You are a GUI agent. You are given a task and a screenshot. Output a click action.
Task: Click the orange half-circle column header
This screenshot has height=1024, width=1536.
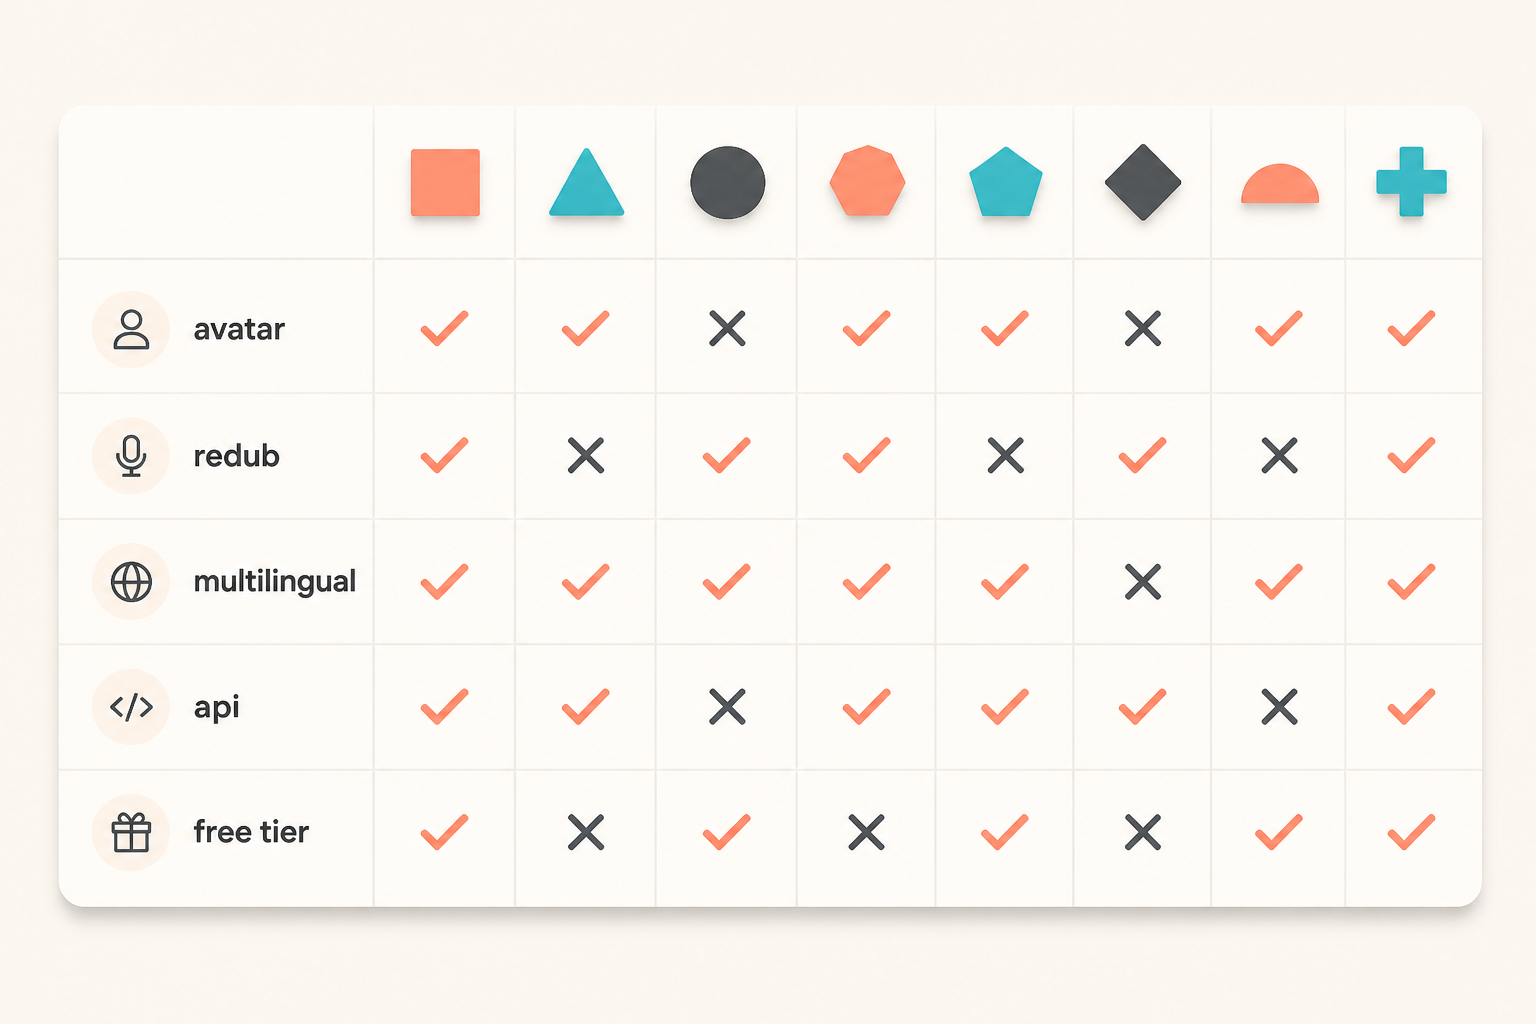point(1280,184)
